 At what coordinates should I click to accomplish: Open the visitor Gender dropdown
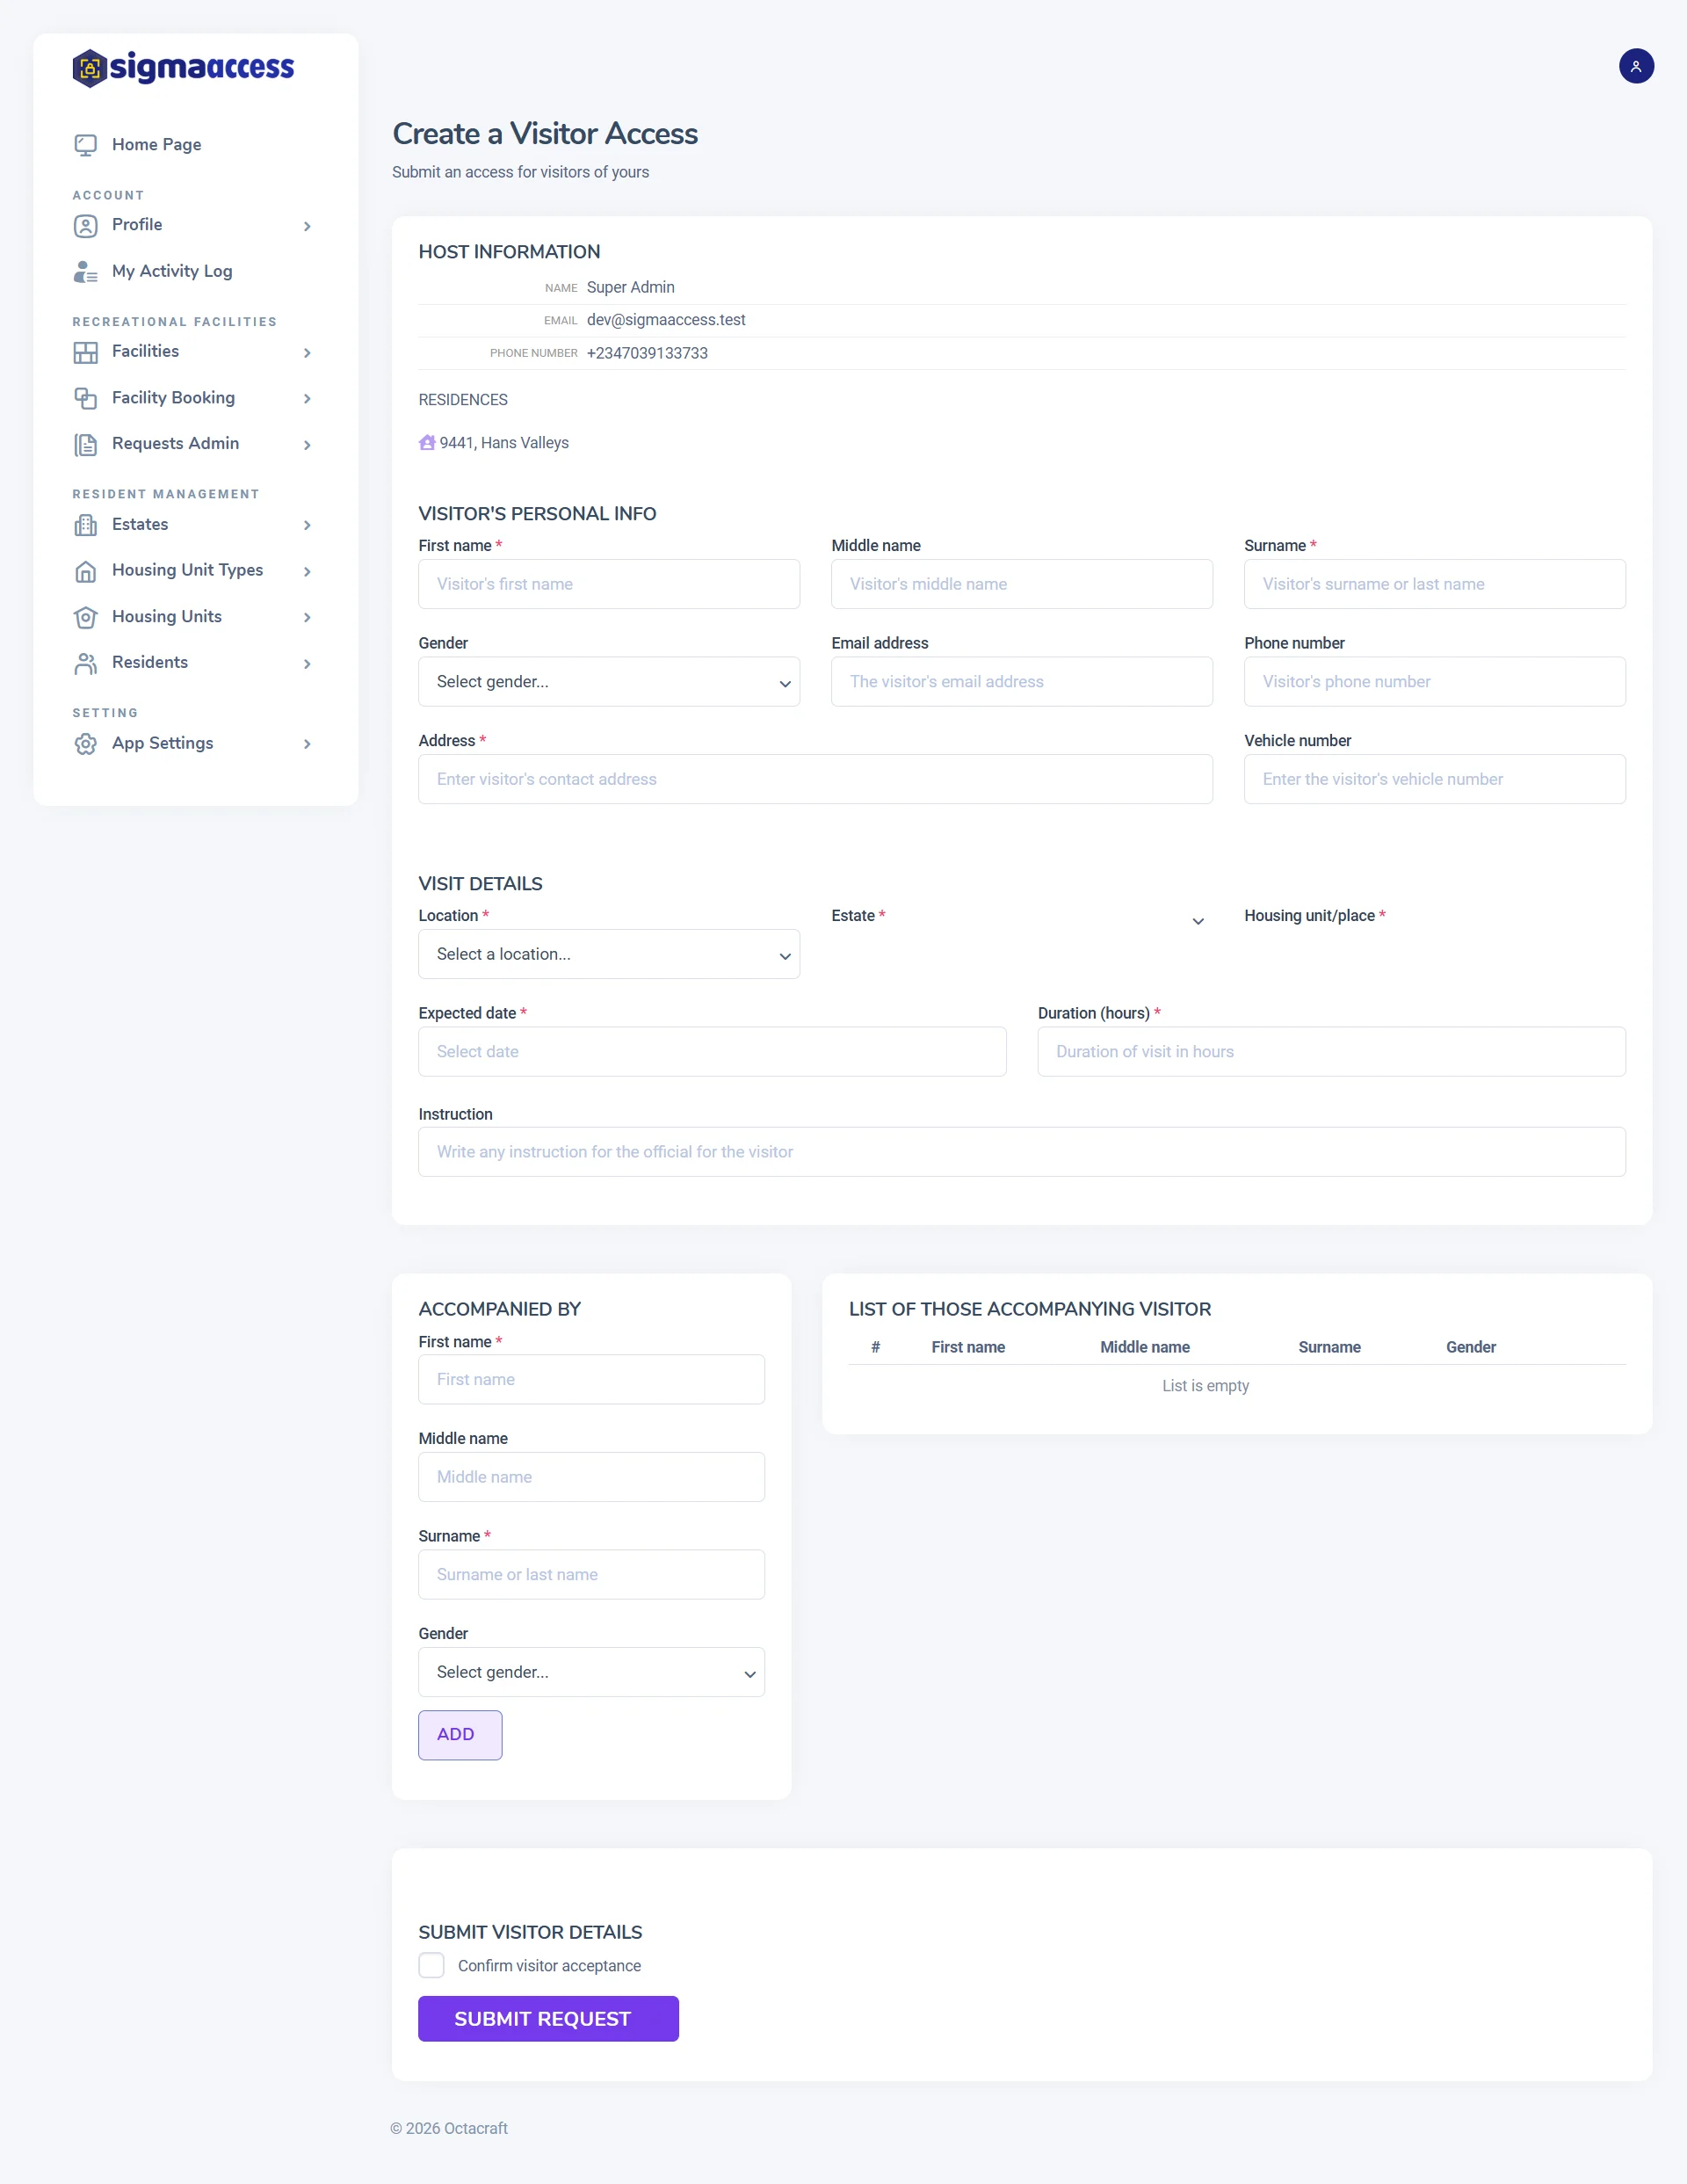click(609, 682)
